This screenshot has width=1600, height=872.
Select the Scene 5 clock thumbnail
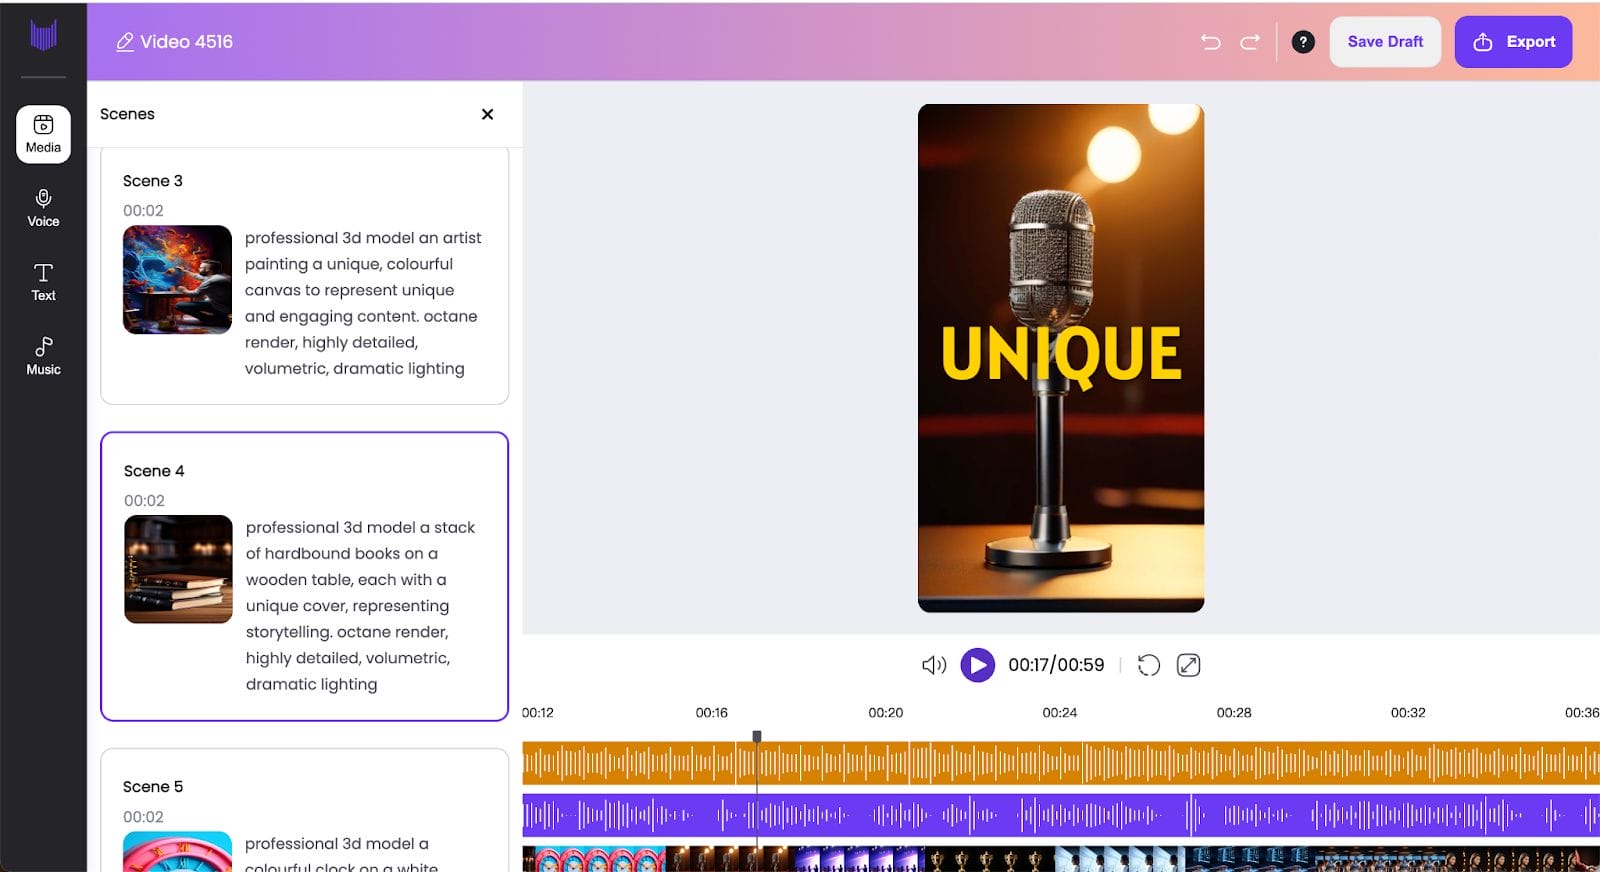pyautogui.click(x=178, y=852)
